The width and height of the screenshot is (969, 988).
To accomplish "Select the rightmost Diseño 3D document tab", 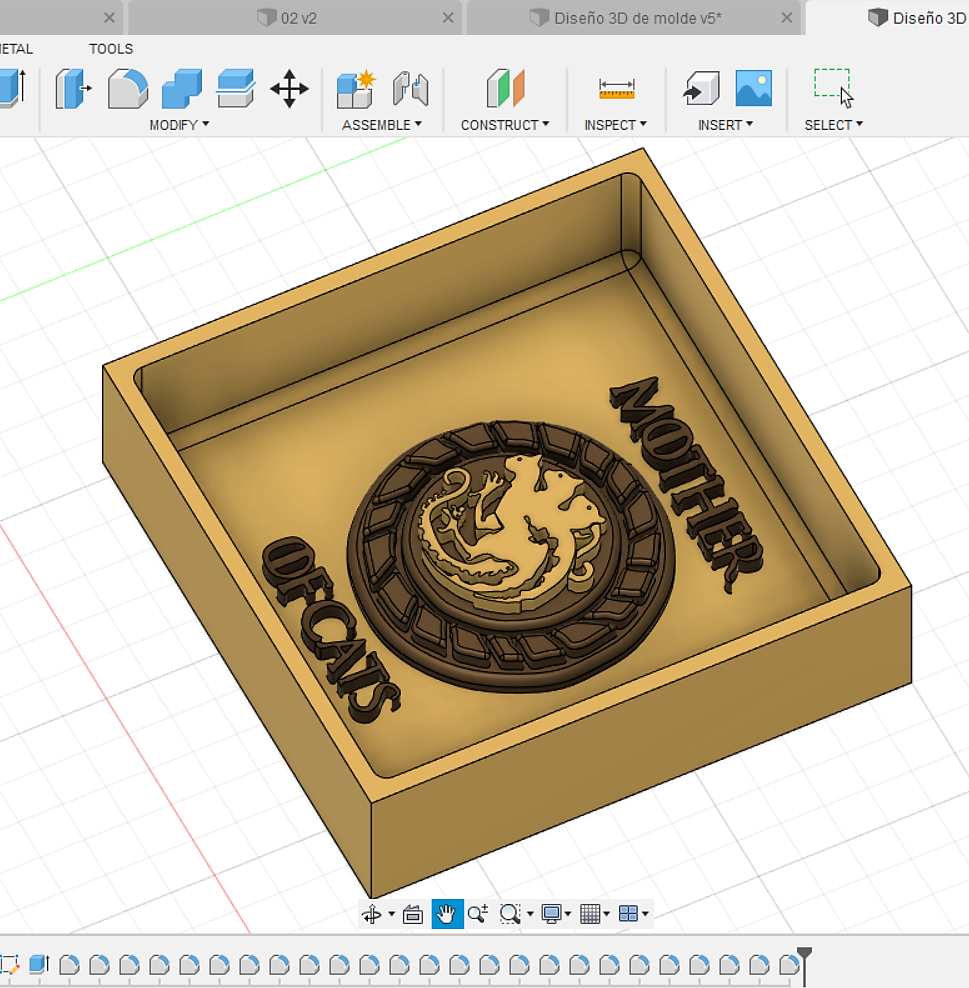I will click(x=888, y=18).
